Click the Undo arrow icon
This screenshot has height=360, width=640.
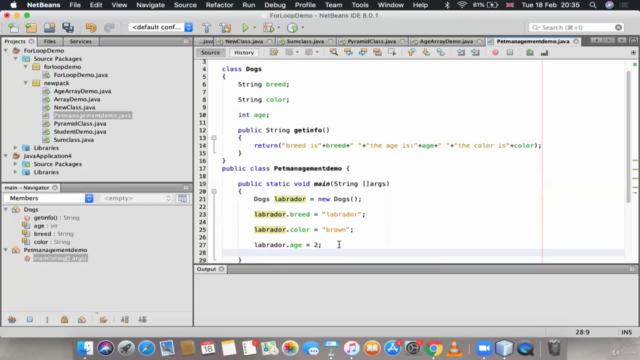point(91,27)
